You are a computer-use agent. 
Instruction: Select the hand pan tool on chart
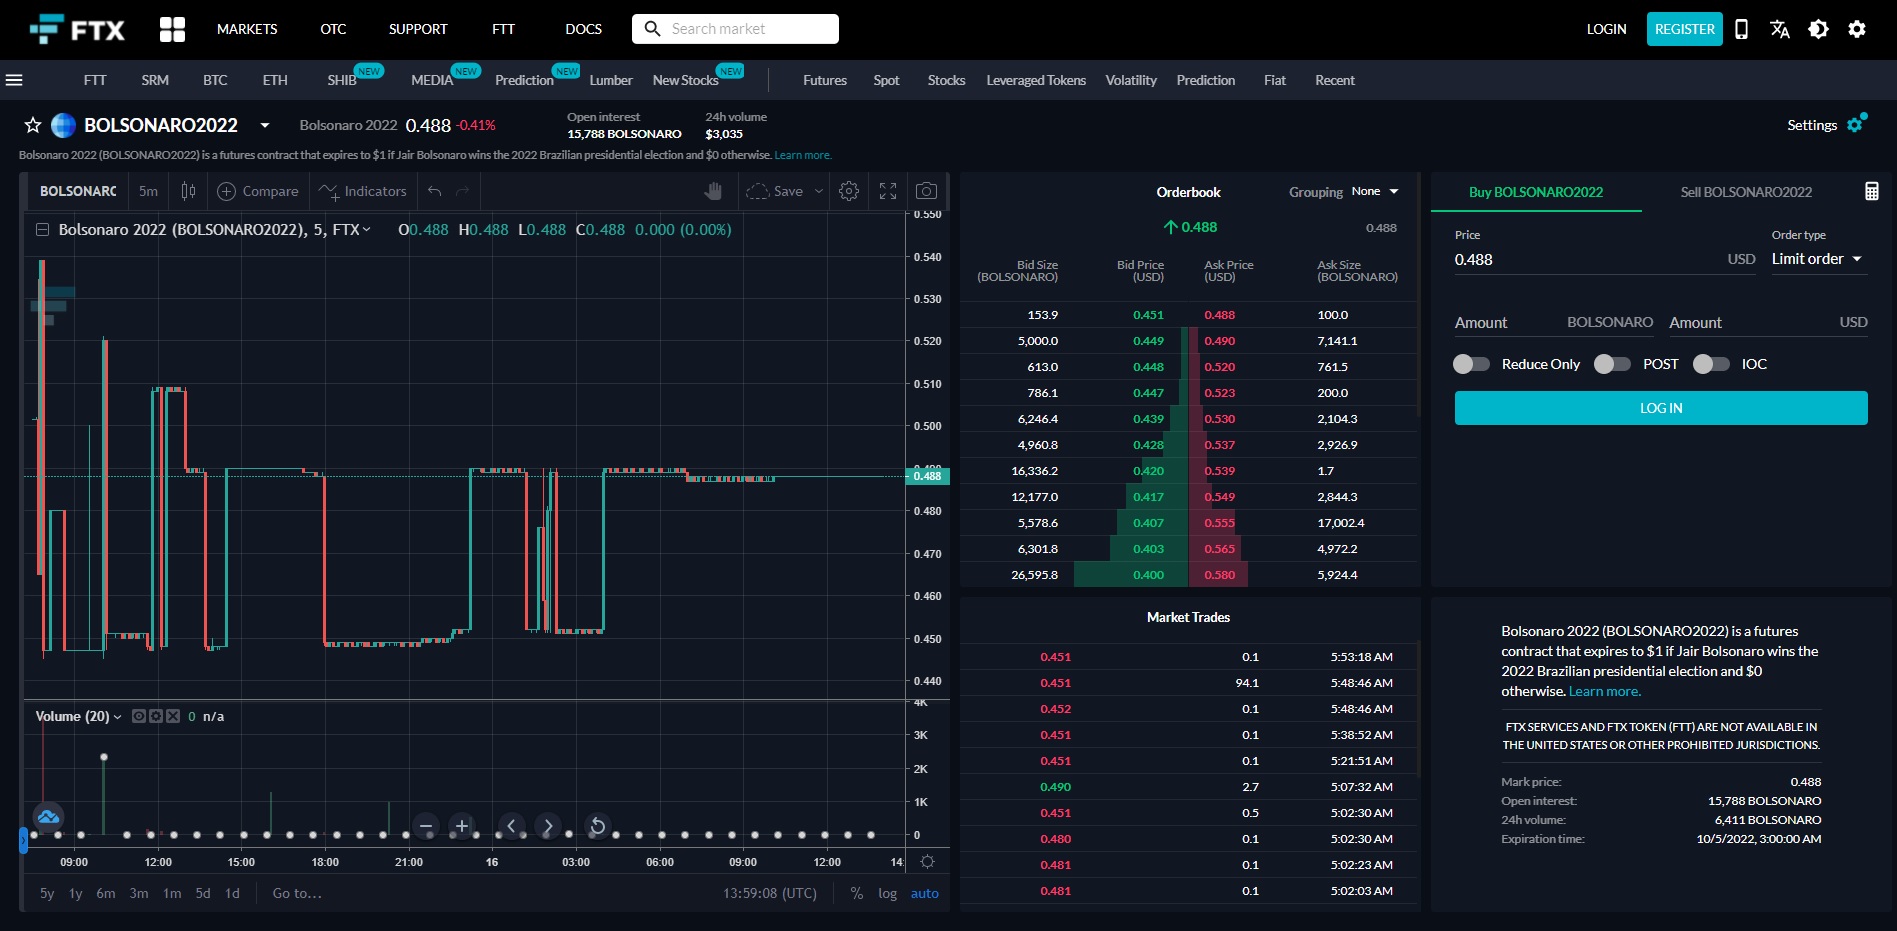pos(713,191)
